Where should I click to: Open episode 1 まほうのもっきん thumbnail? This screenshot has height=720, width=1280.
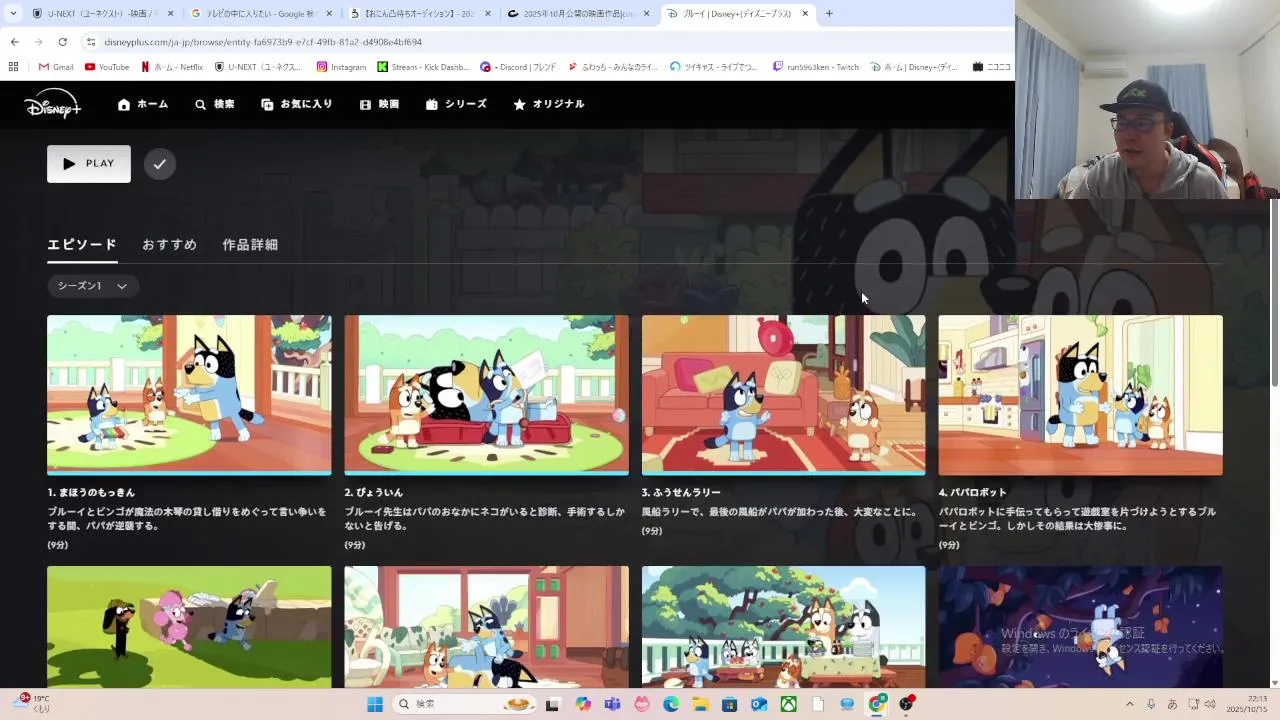(x=189, y=395)
